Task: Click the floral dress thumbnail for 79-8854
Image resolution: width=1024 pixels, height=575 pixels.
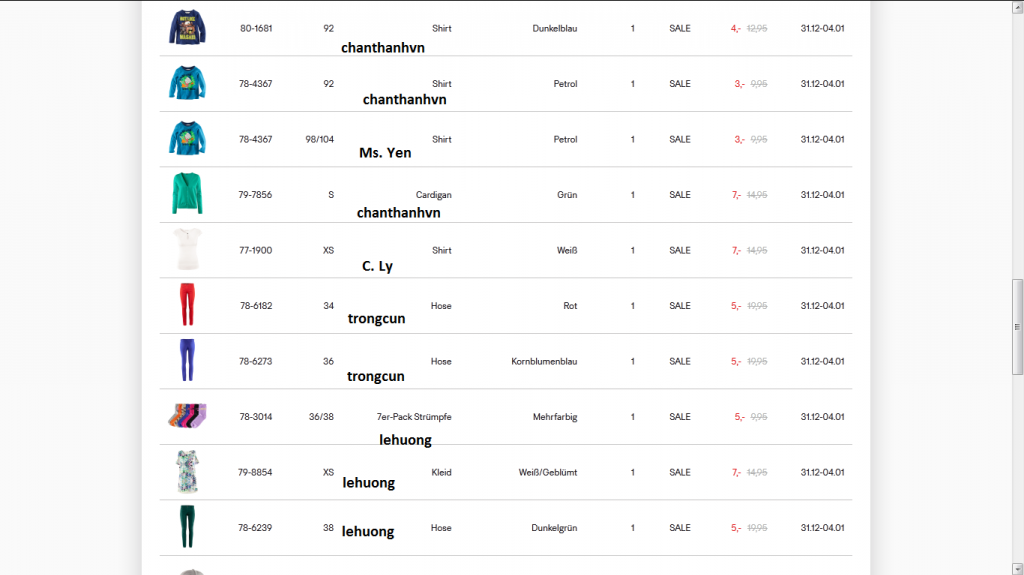Action: pyautogui.click(x=187, y=472)
